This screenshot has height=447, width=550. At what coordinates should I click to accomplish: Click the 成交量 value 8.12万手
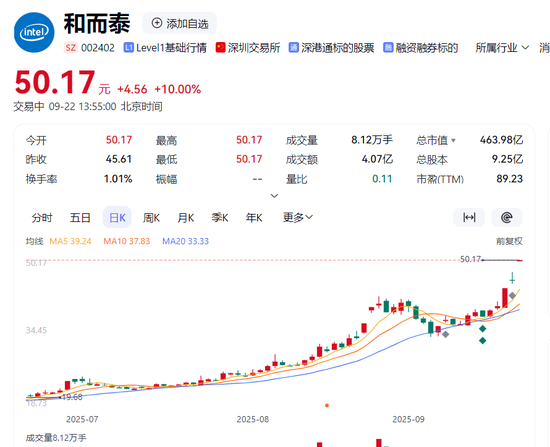tap(372, 140)
